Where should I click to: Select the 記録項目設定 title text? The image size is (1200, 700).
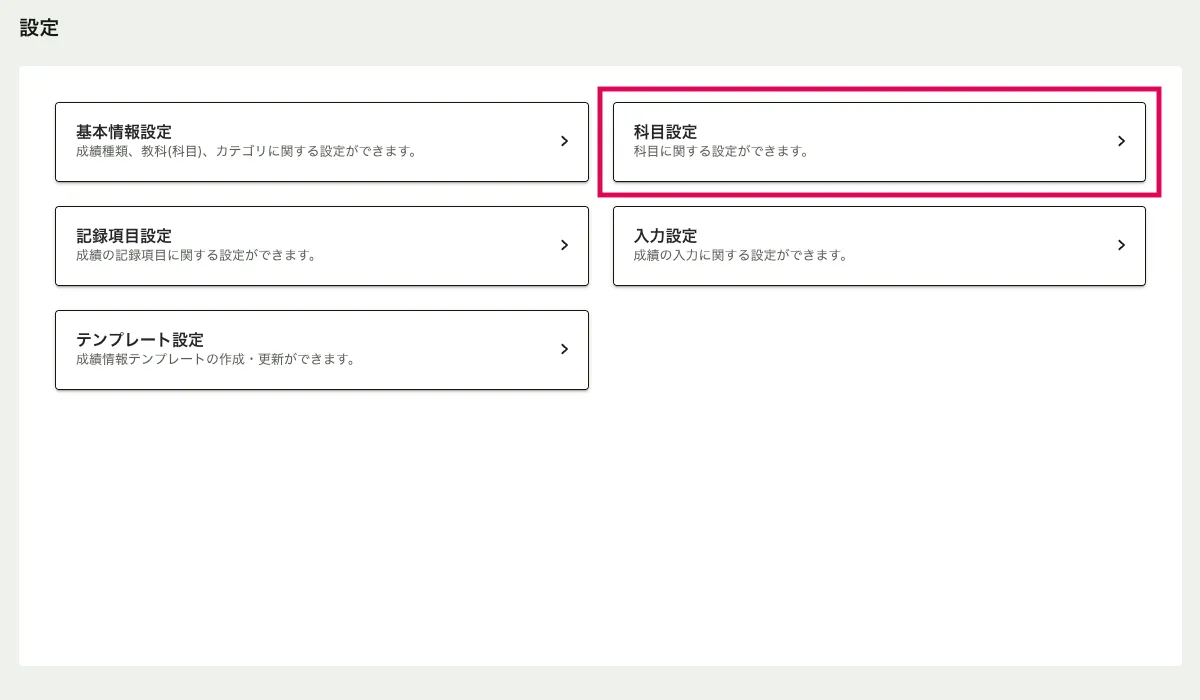point(124,236)
